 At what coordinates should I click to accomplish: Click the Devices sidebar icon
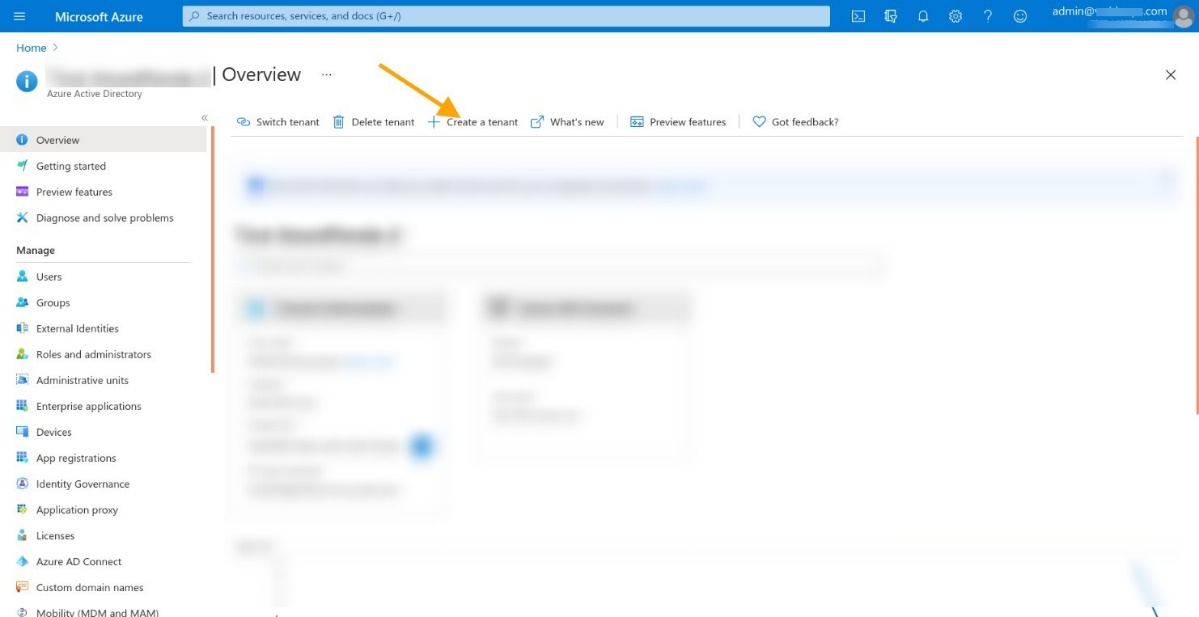tap(22, 432)
